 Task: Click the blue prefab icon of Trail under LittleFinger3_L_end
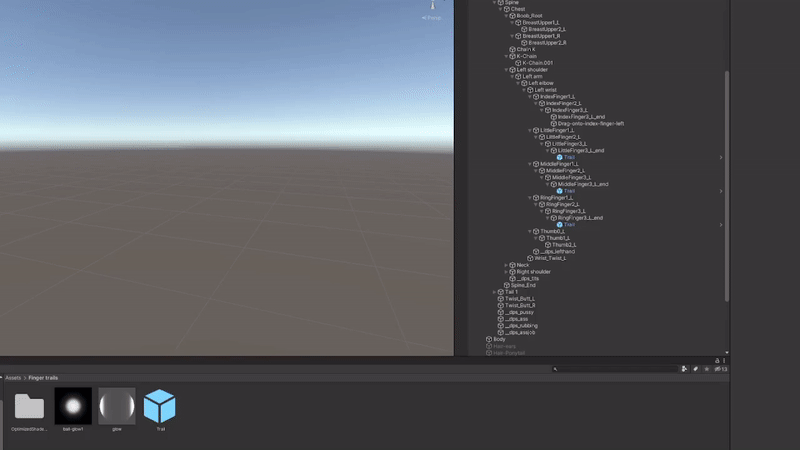point(560,157)
